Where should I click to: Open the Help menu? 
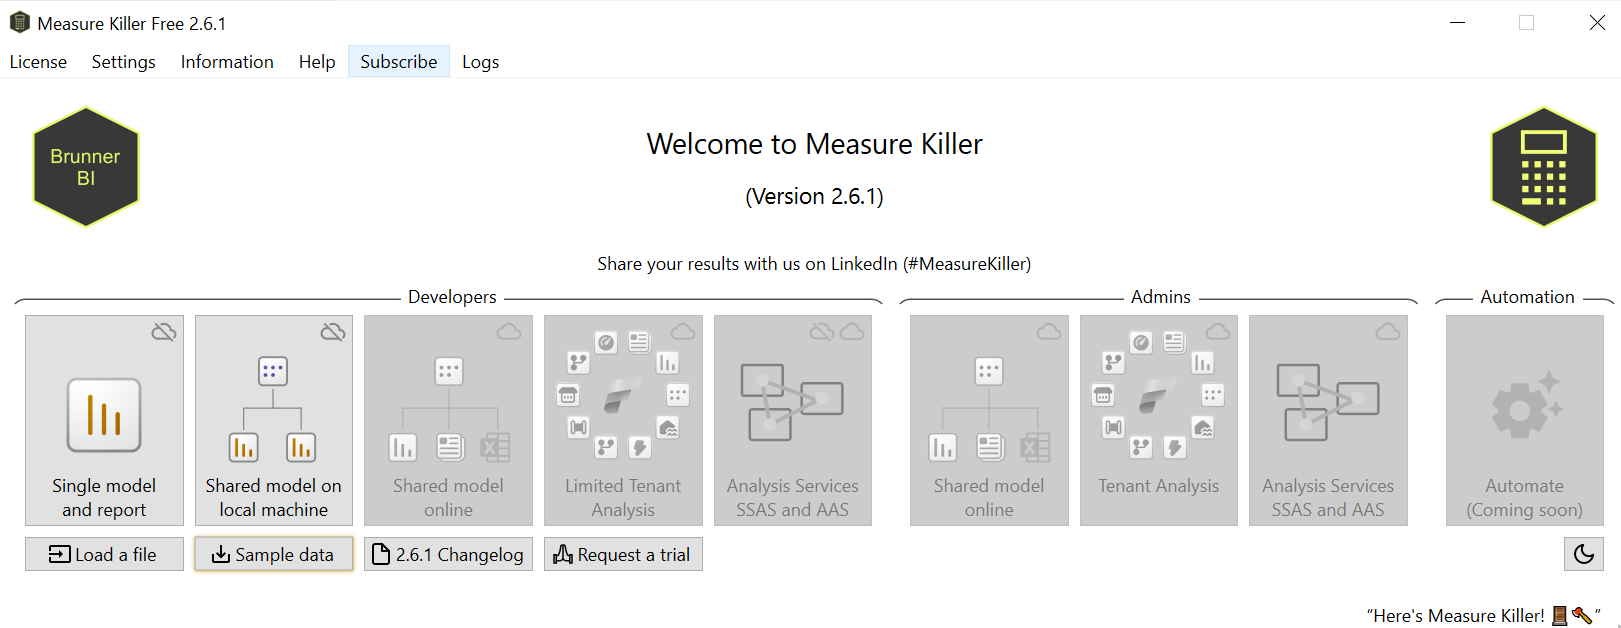(316, 61)
